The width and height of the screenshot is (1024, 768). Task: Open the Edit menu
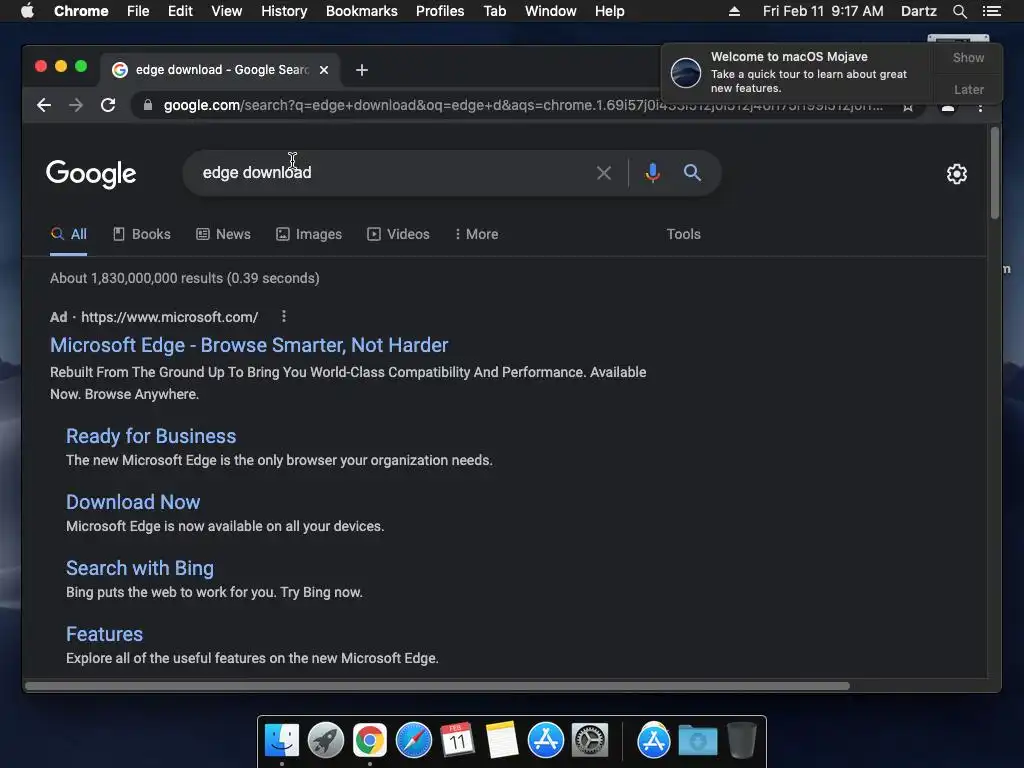pos(180,11)
